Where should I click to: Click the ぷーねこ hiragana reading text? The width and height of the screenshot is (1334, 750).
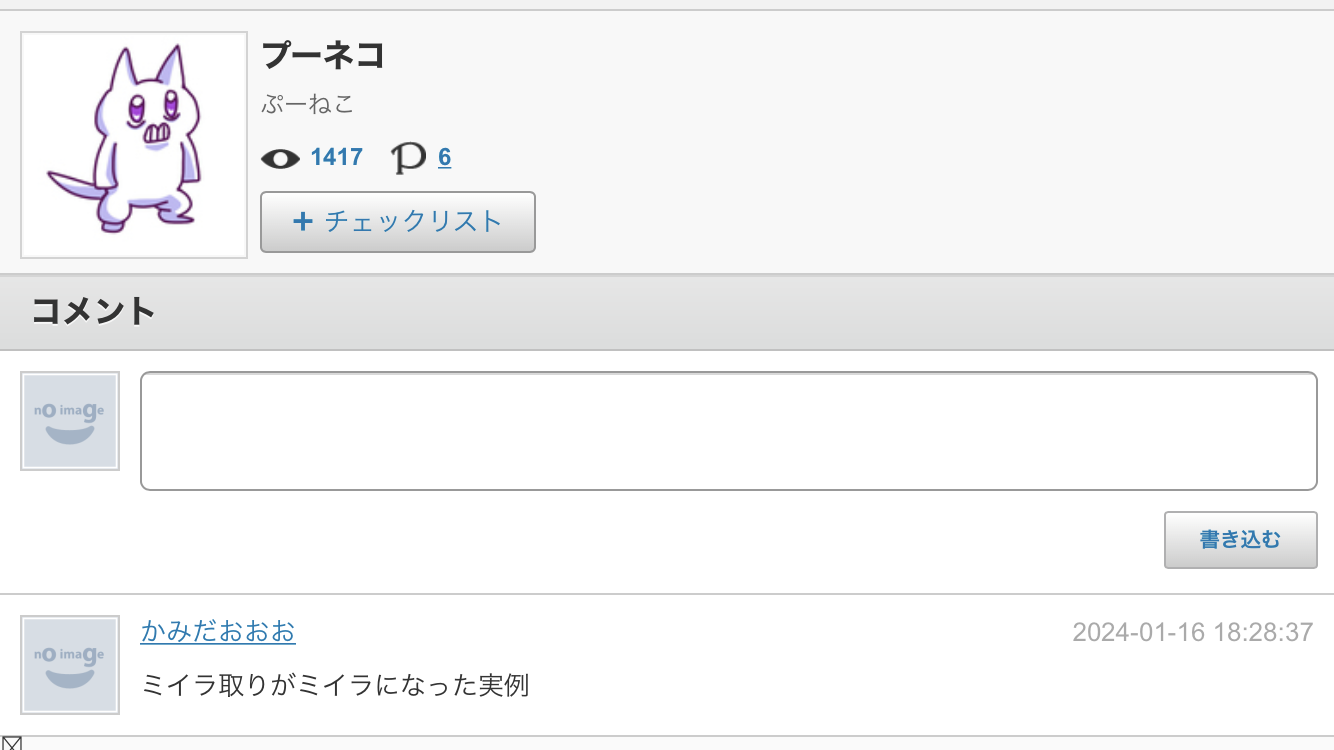(308, 104)
